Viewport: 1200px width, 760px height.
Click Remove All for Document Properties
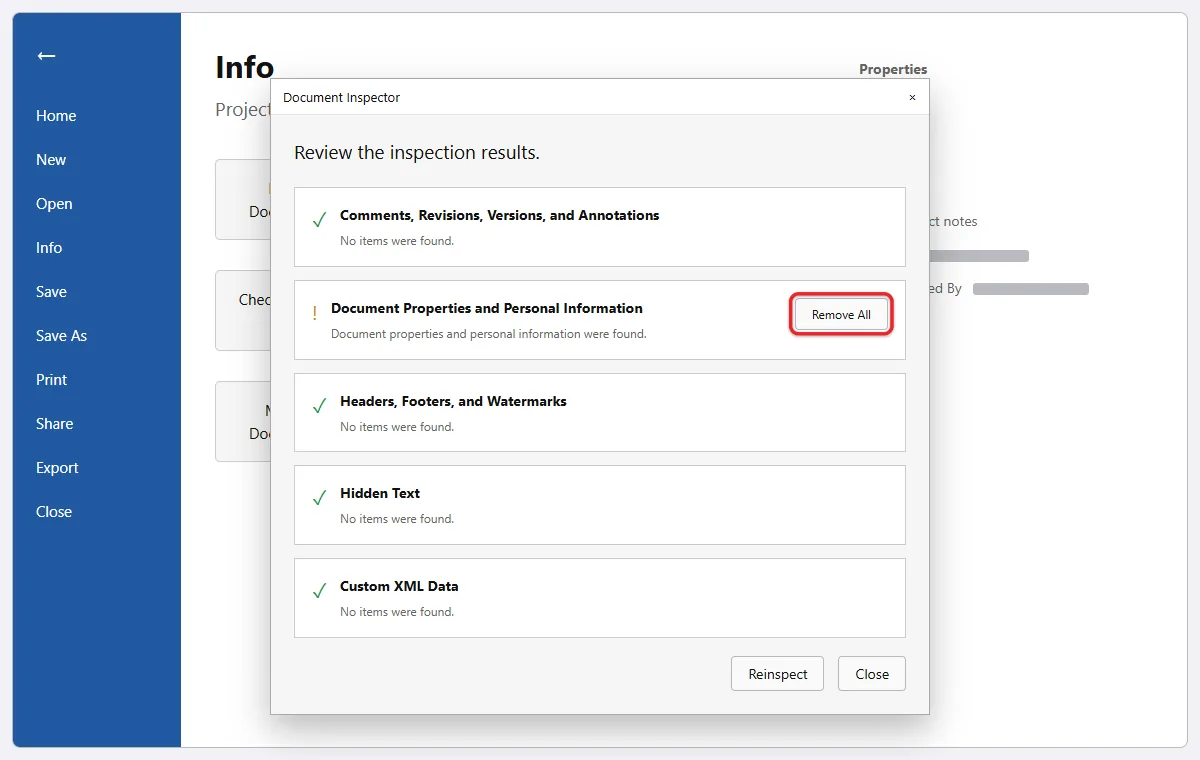[841, 315]
